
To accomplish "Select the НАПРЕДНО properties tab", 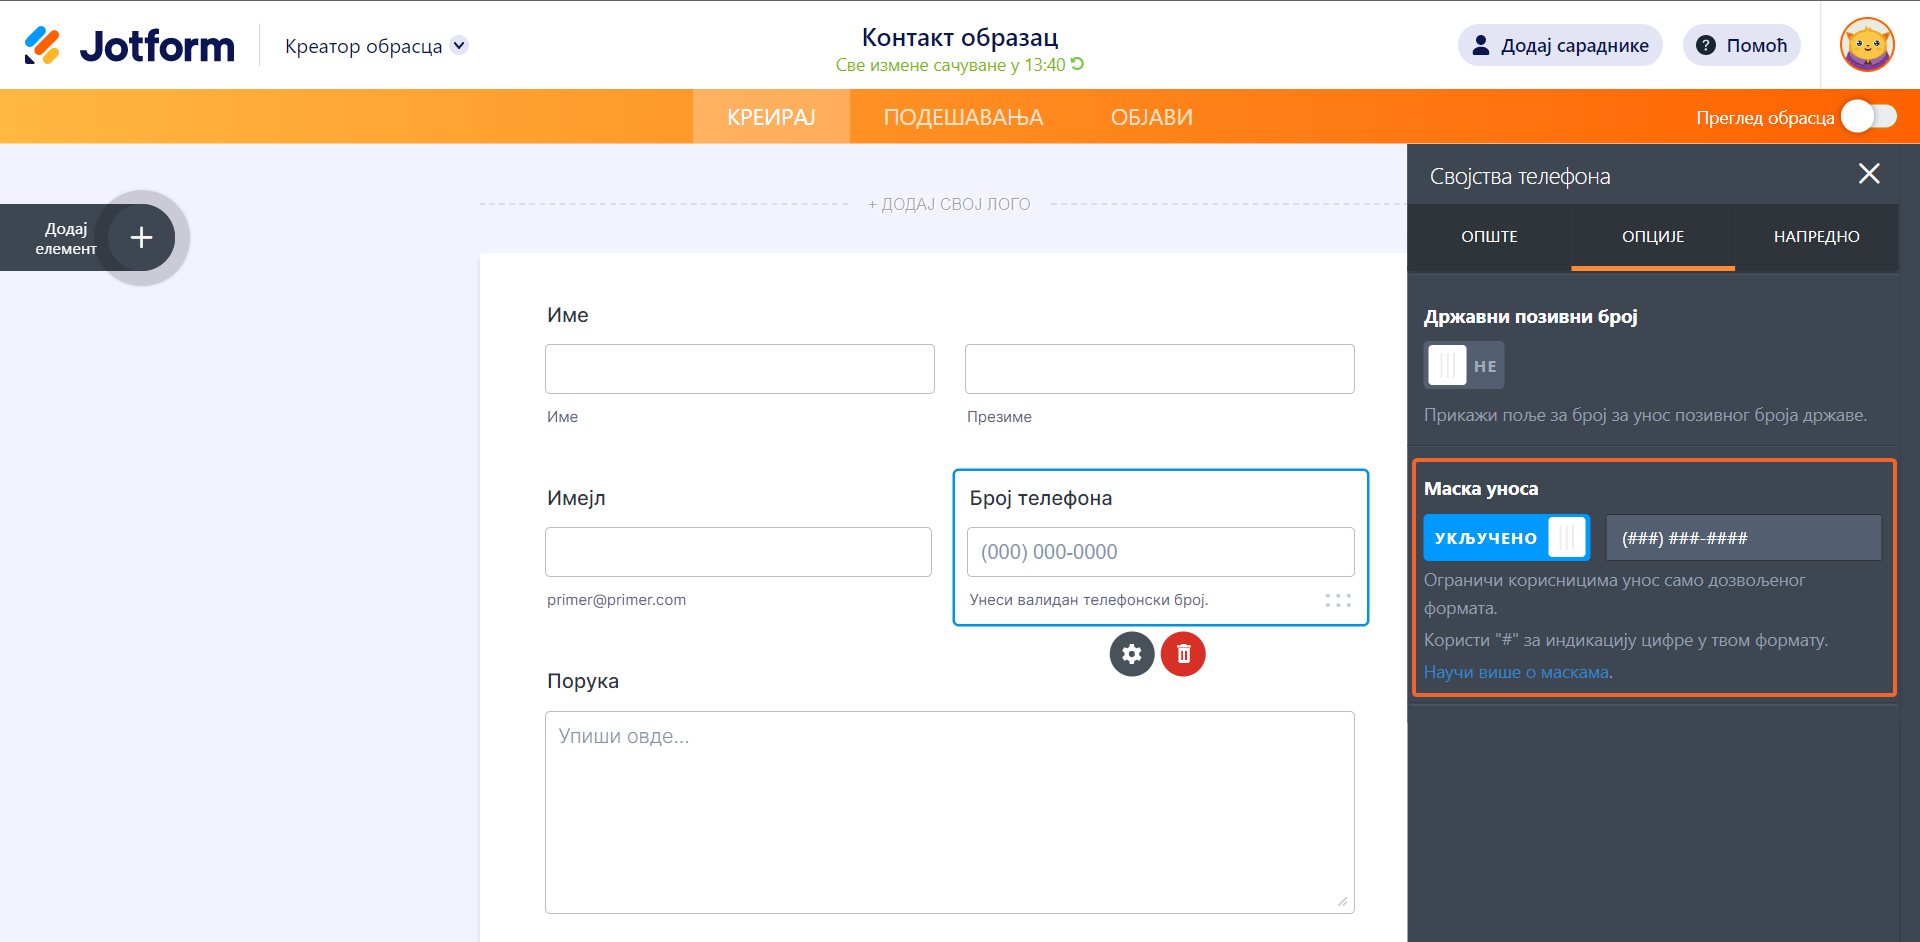I will tap(1816, 237).
